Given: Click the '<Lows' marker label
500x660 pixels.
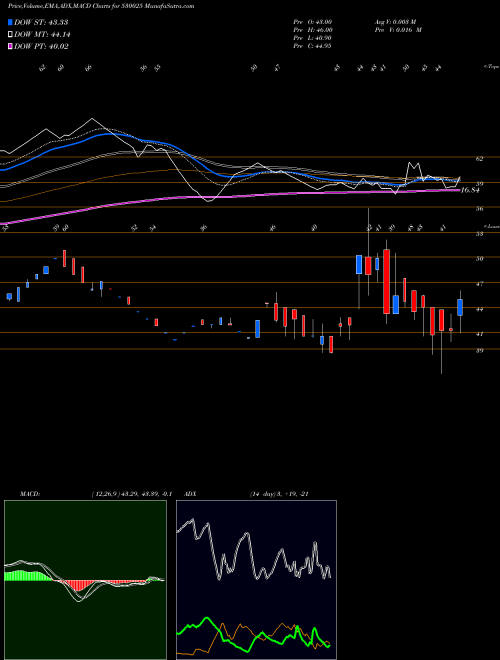Looking at the screenshot, I should pyautogui.click(x=492, y=226).
